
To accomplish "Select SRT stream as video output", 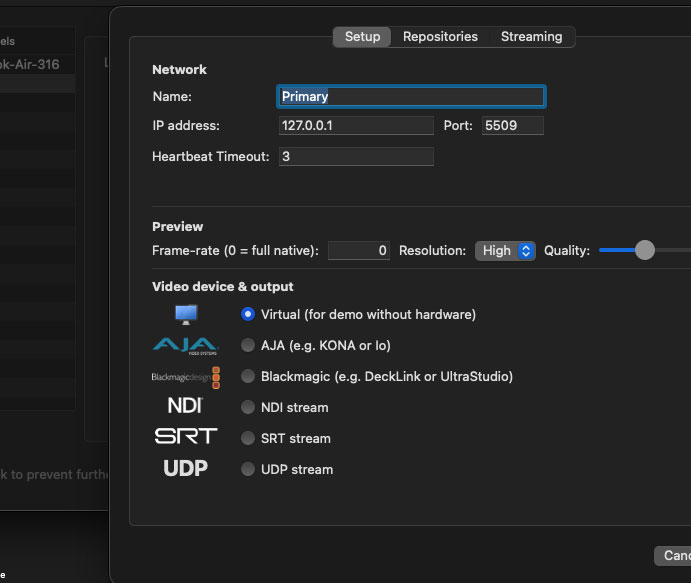I will pyautogui.click(x=248, y=438).
